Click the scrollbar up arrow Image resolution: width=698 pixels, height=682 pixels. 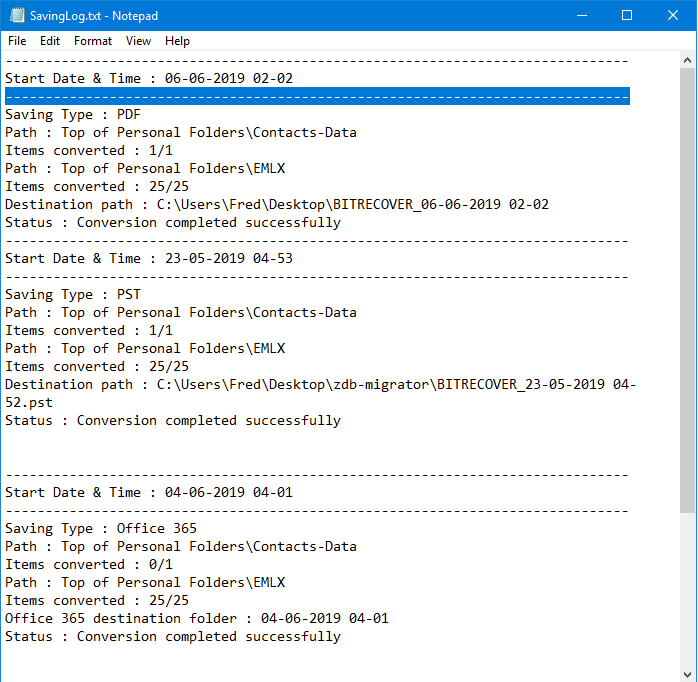pos(687,60)
